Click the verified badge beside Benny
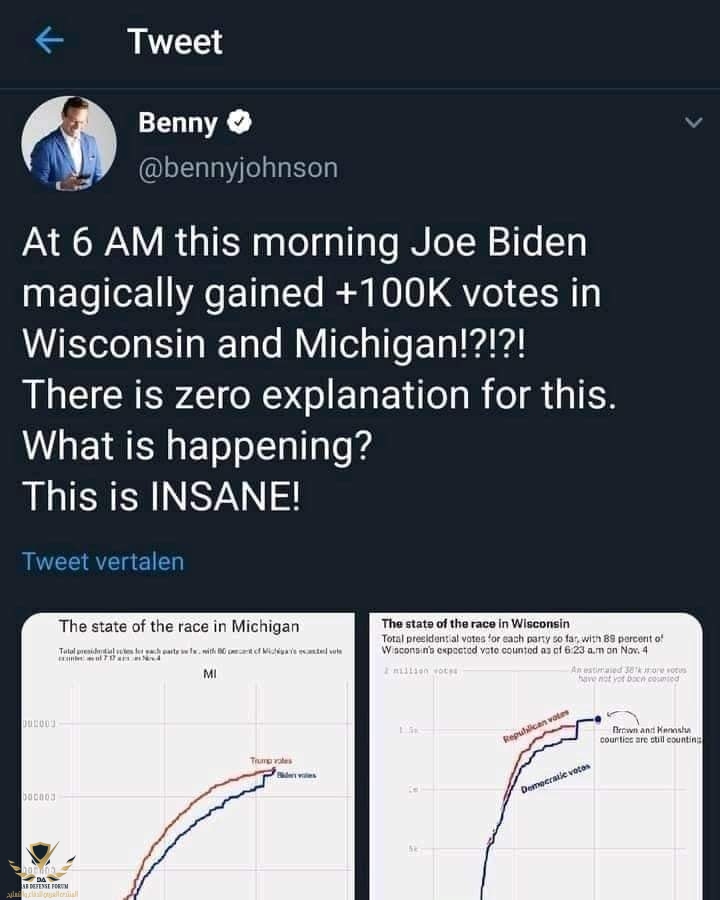720x900 pixels. tap(239, 124)
